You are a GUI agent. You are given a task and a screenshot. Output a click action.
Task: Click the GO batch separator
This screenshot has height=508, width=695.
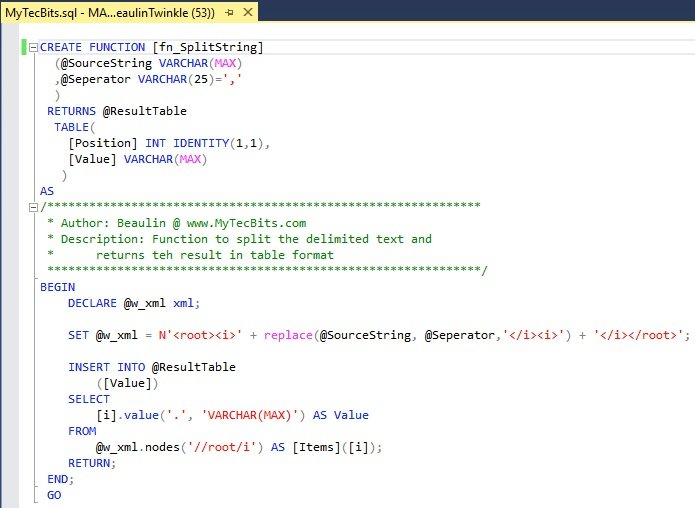click(x=54, y=495)
